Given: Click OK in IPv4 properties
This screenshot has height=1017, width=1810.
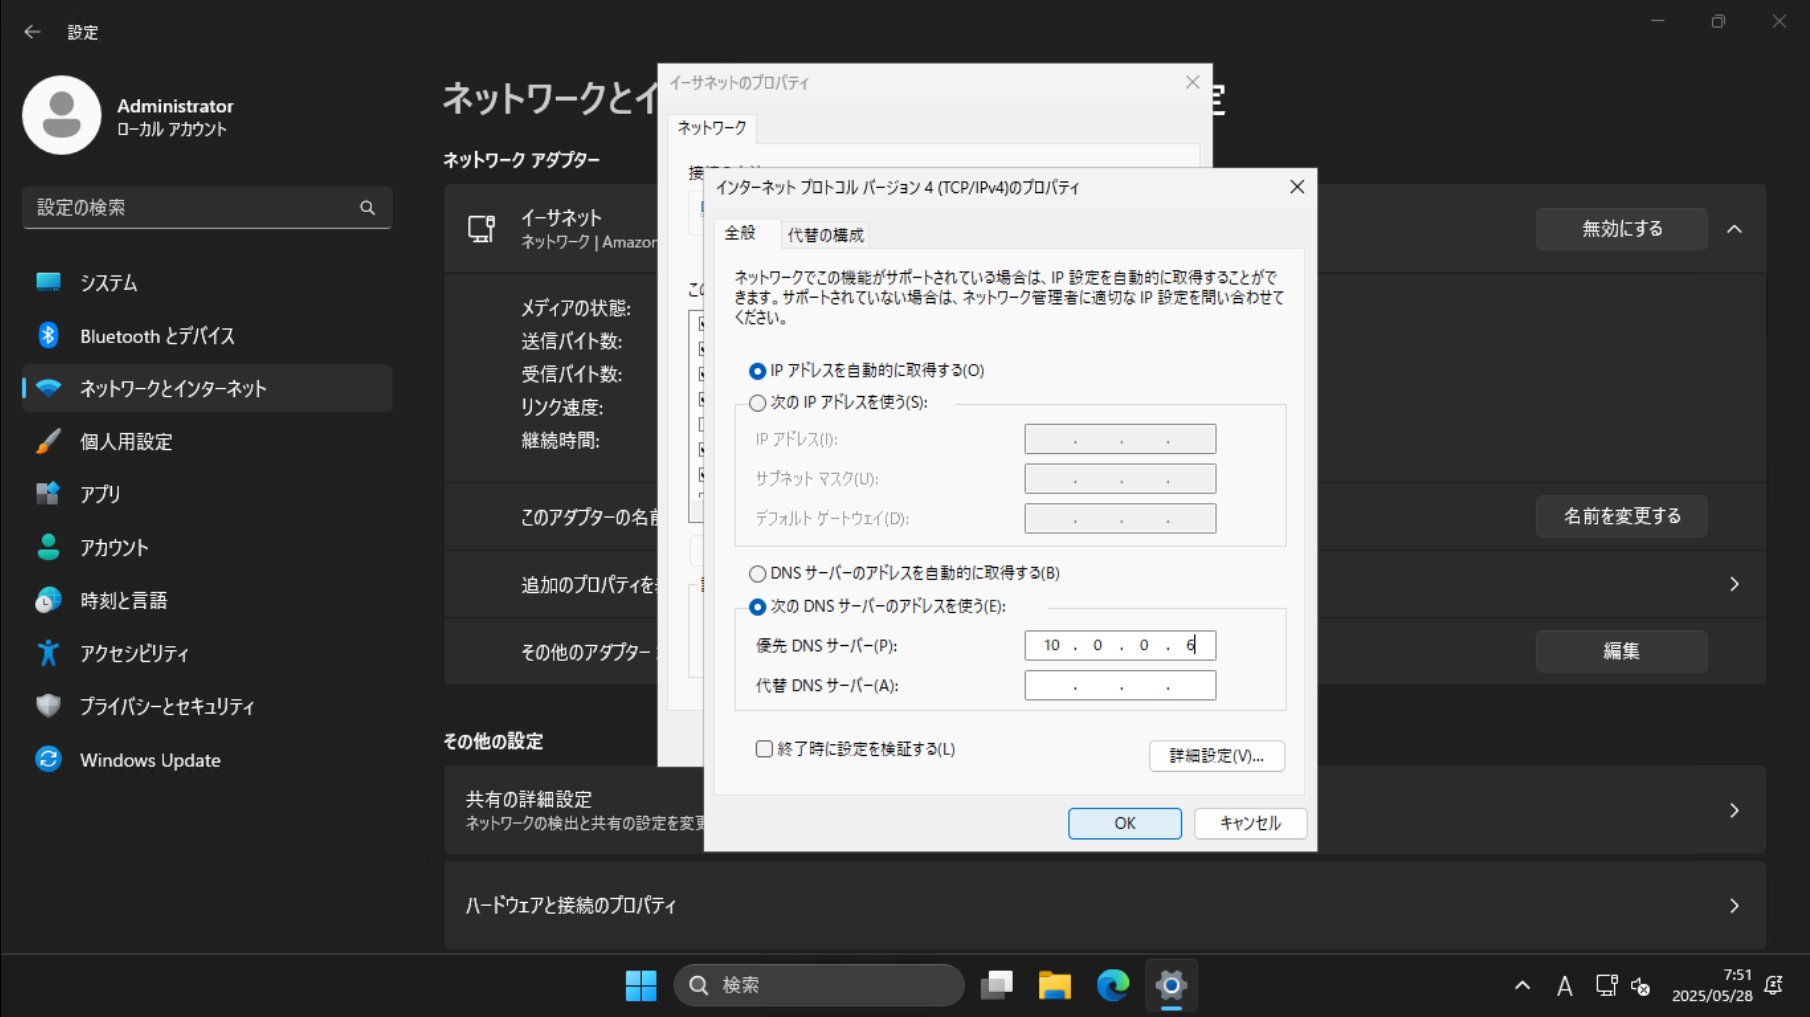Looking at the screenshot, I should tap(1124, 823).
